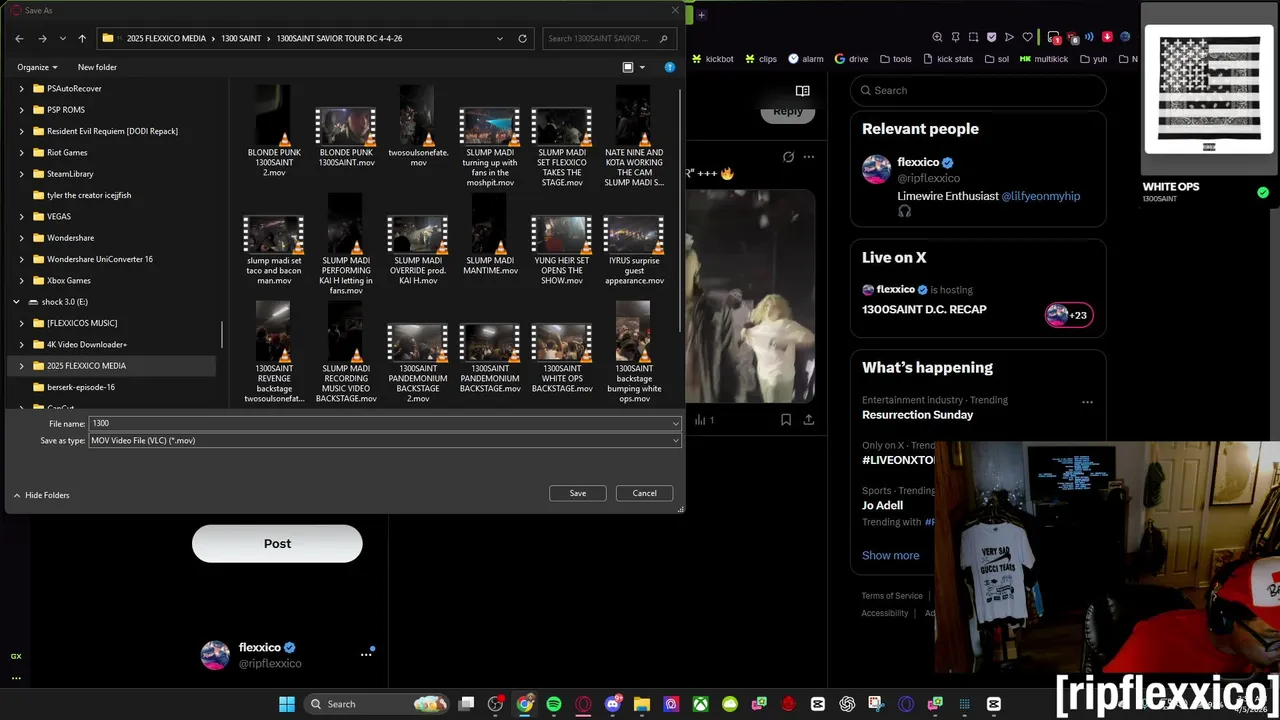Image resolution: width=1280 pixels, height=720 pixels.
Task: Open 1300SAINT D.C. RECAP live space
Action: [924, 309]
